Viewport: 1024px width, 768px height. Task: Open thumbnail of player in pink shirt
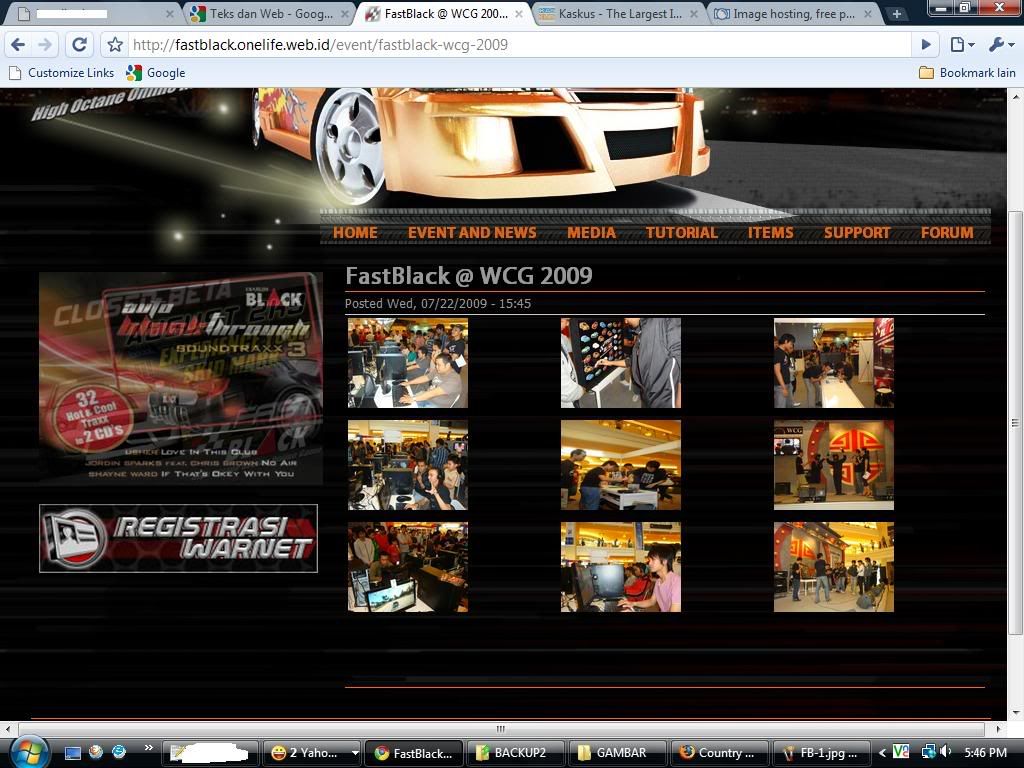pyautogui.click(x=620, y=567)
